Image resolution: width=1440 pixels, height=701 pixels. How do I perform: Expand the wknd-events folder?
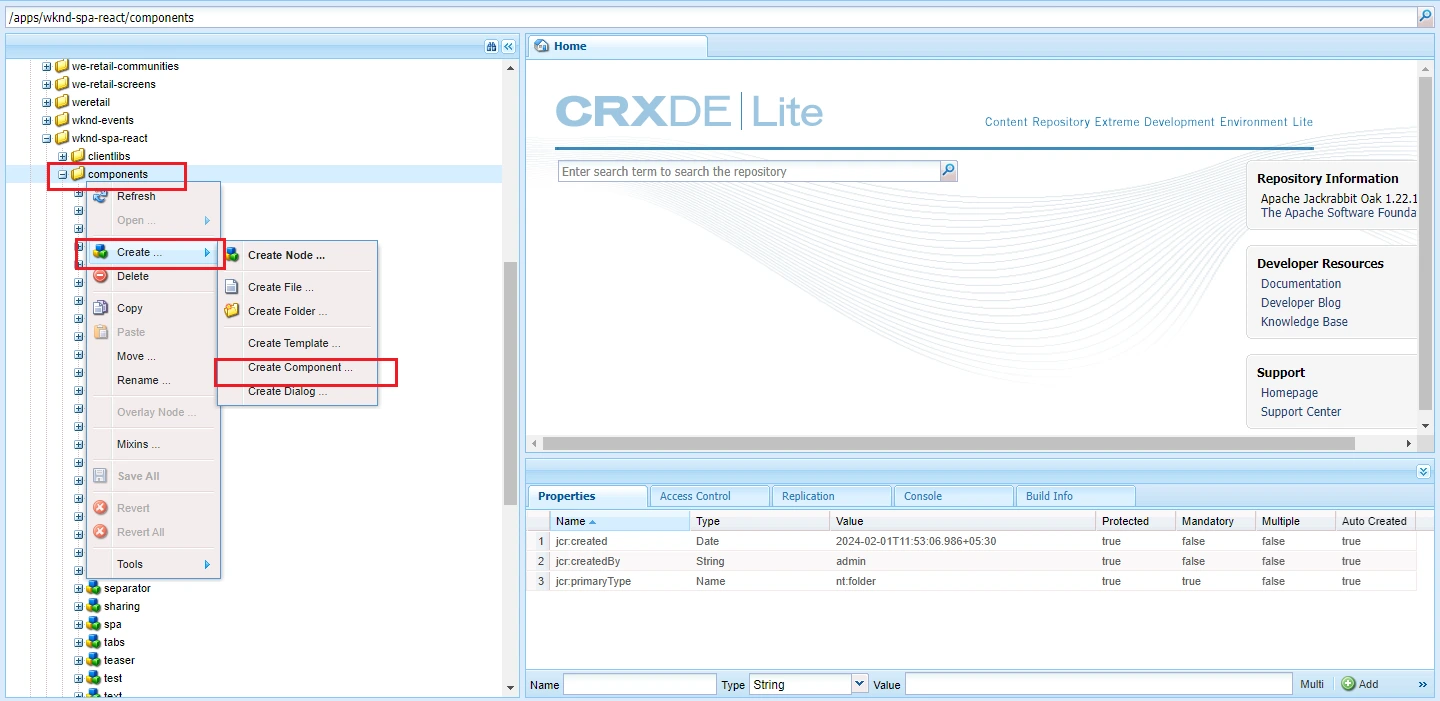[47, 120]
